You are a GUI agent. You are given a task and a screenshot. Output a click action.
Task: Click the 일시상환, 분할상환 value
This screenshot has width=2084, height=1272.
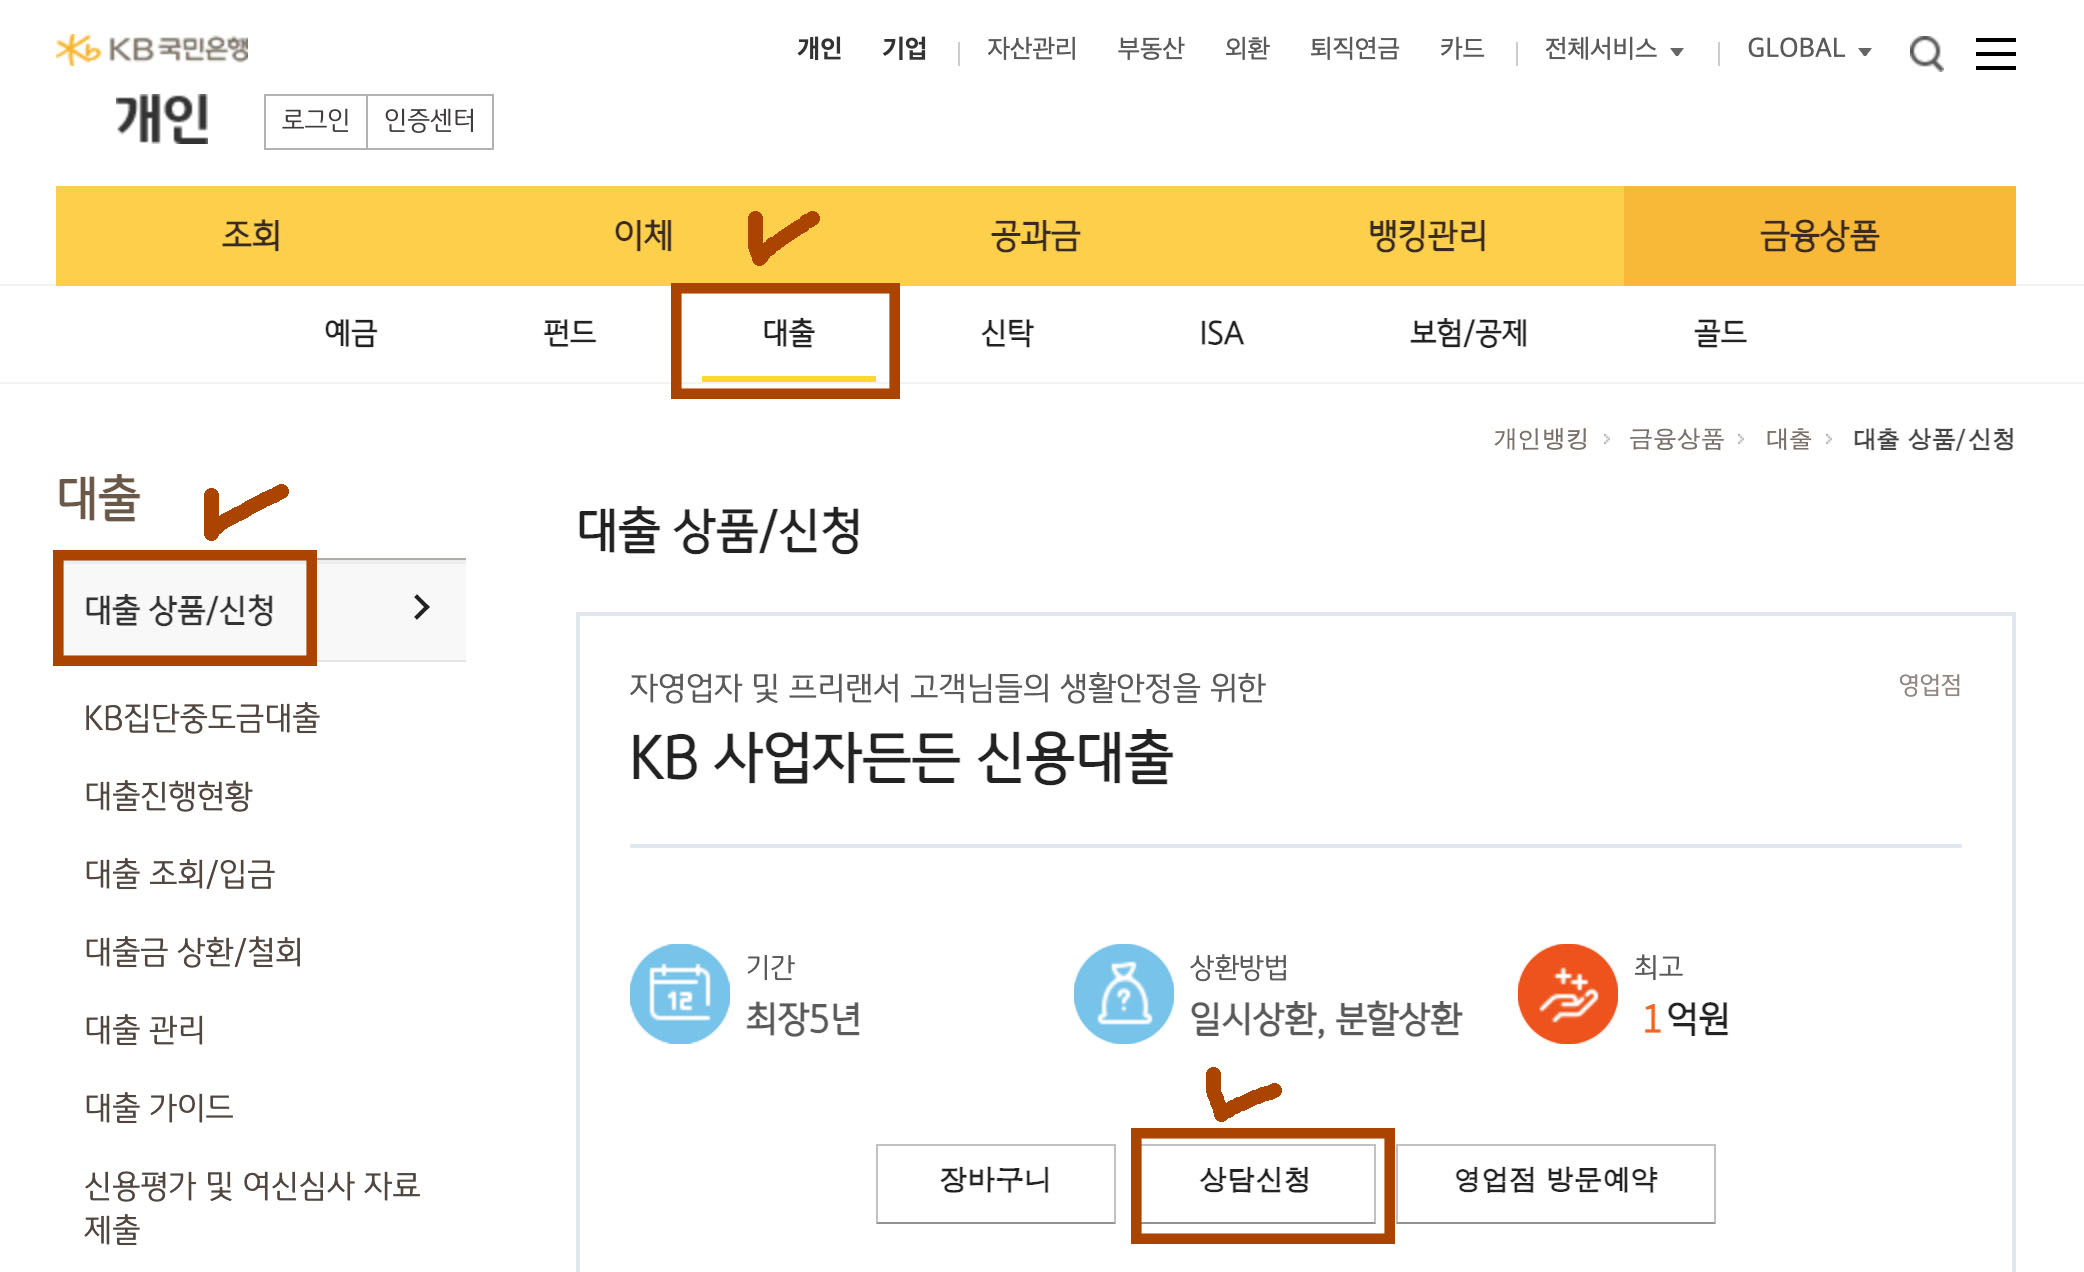point(1326,1018)
